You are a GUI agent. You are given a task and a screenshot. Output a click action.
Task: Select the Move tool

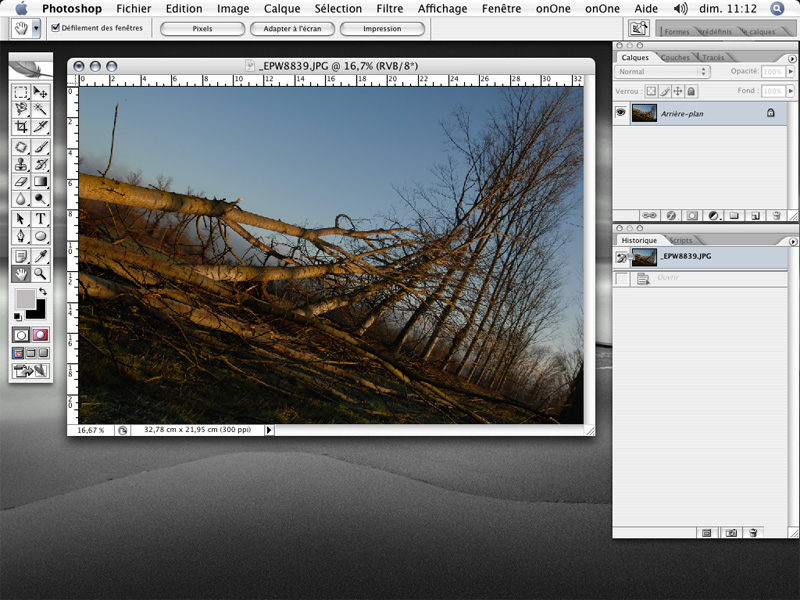click(x=40, y=92)
